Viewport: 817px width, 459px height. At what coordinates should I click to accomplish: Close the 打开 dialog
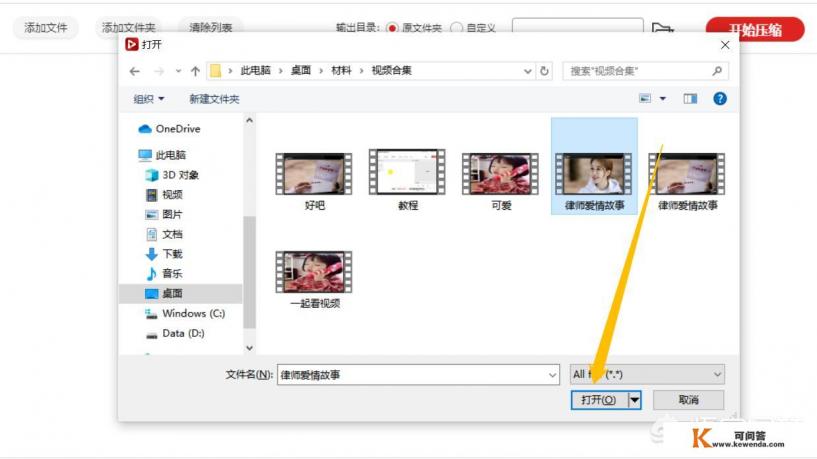(725, 45)
